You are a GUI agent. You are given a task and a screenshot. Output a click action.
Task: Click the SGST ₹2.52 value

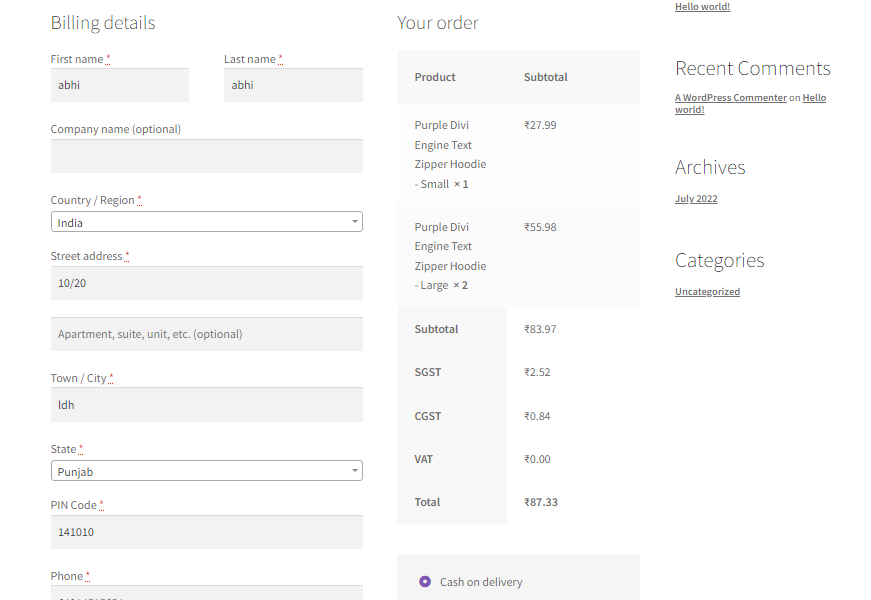(x=537, y=372)
